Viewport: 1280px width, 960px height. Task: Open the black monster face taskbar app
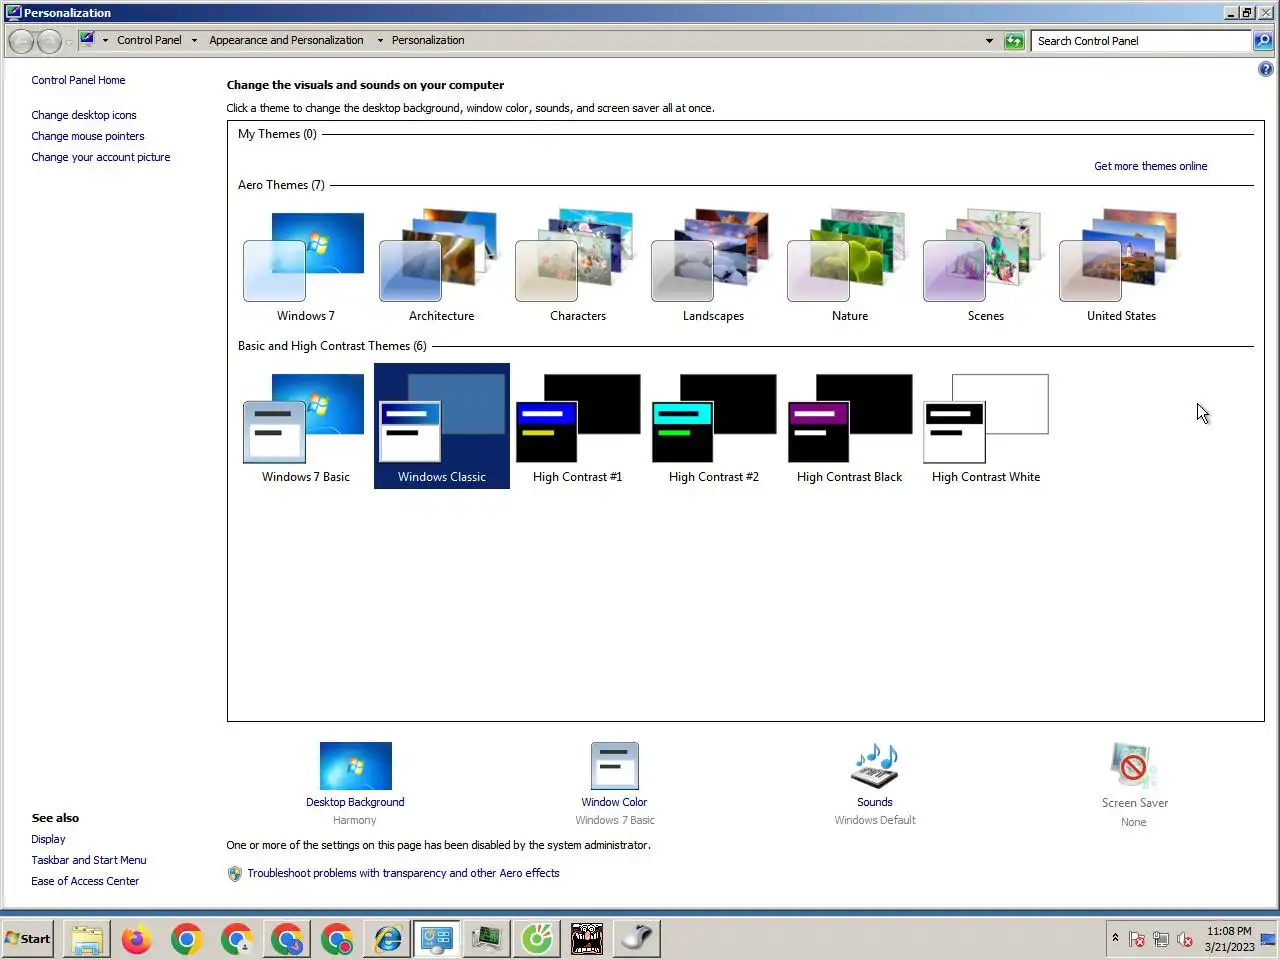tap(587, 939)
